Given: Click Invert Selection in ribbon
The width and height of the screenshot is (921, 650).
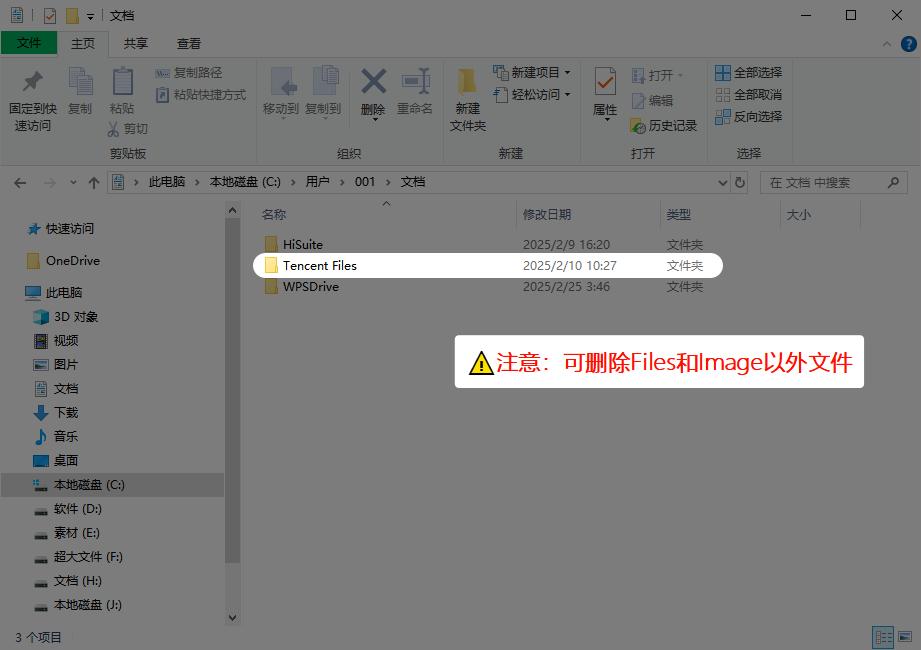Looking at the screenshot, I should coord(748,117).
